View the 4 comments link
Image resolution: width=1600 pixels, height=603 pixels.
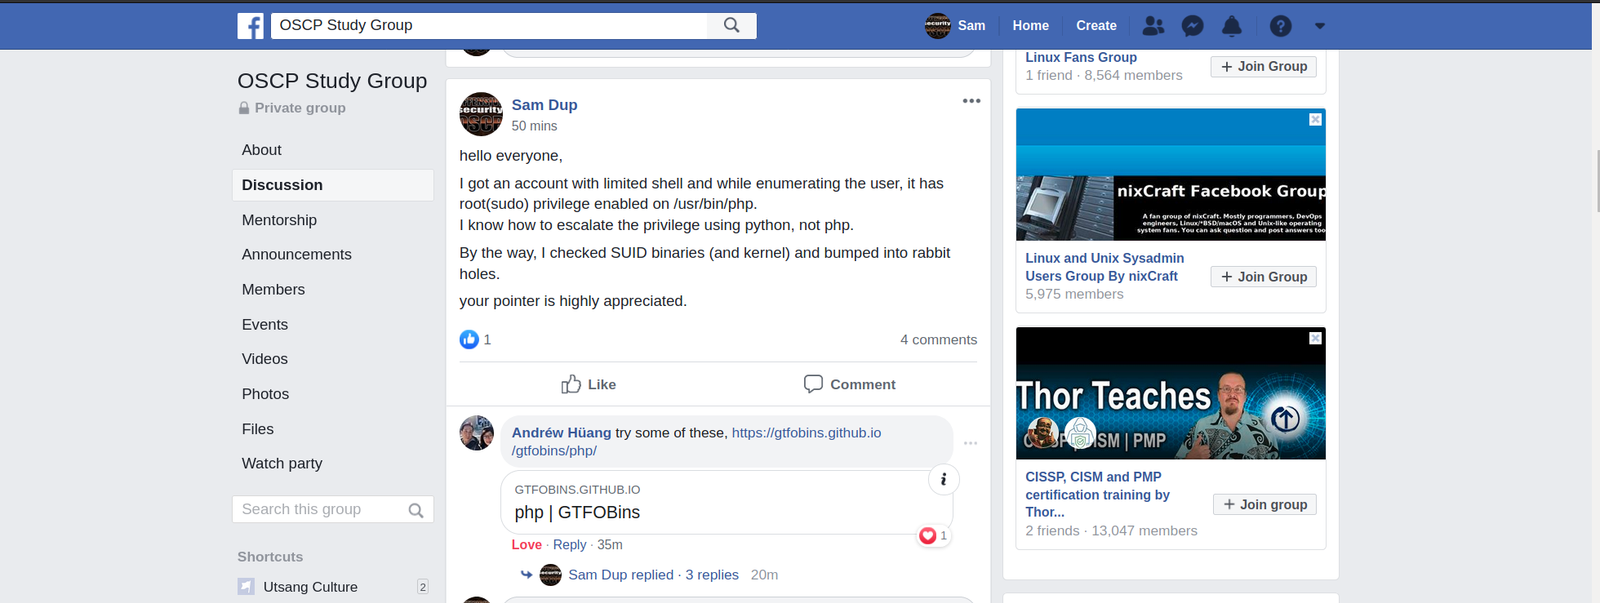pos(938,340)
